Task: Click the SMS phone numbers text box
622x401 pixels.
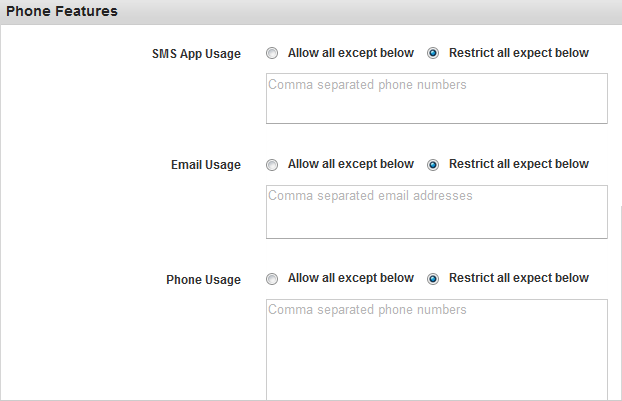Action: click(437, 98)
